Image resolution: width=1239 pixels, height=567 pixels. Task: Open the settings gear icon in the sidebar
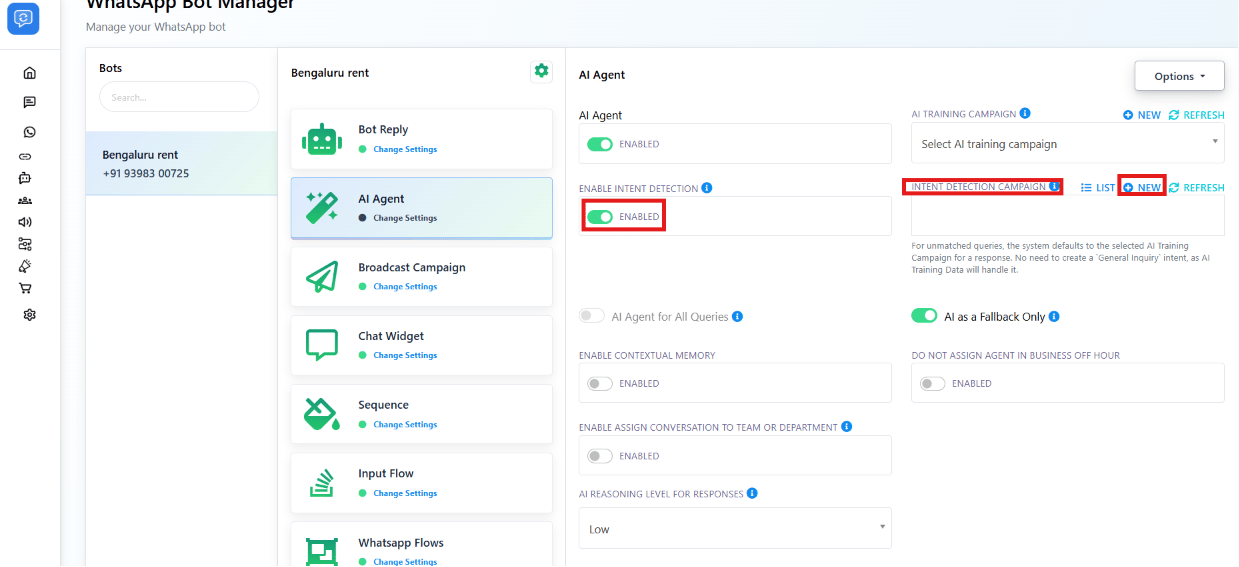click(x=29, y=315)
